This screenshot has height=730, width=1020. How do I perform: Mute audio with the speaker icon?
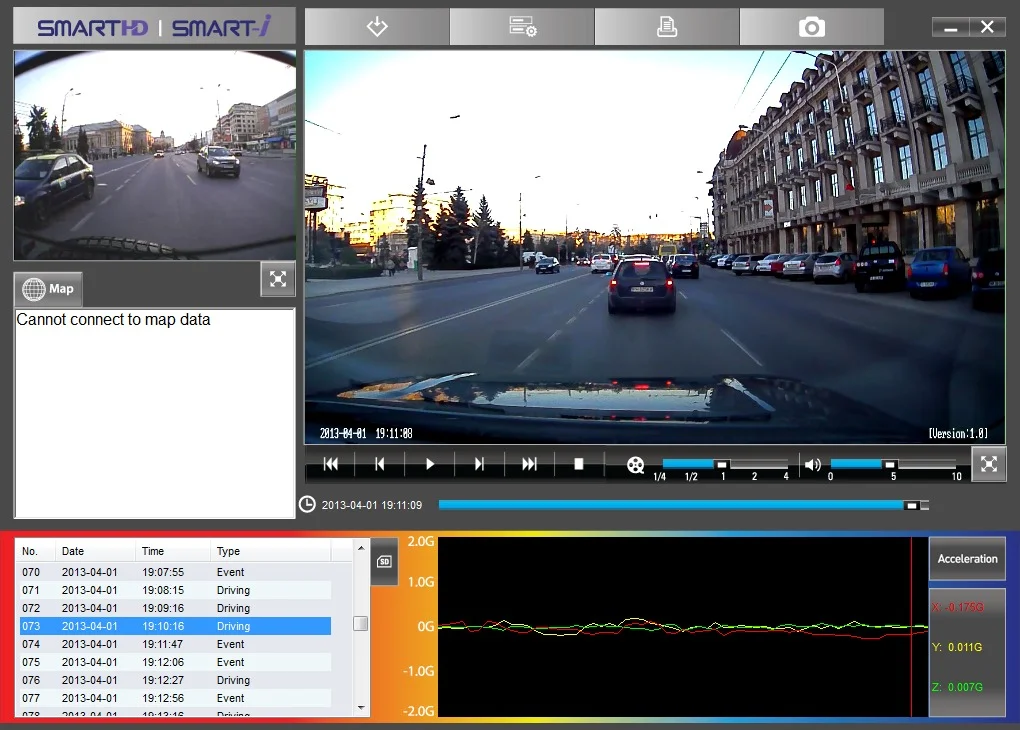(813, 464)
